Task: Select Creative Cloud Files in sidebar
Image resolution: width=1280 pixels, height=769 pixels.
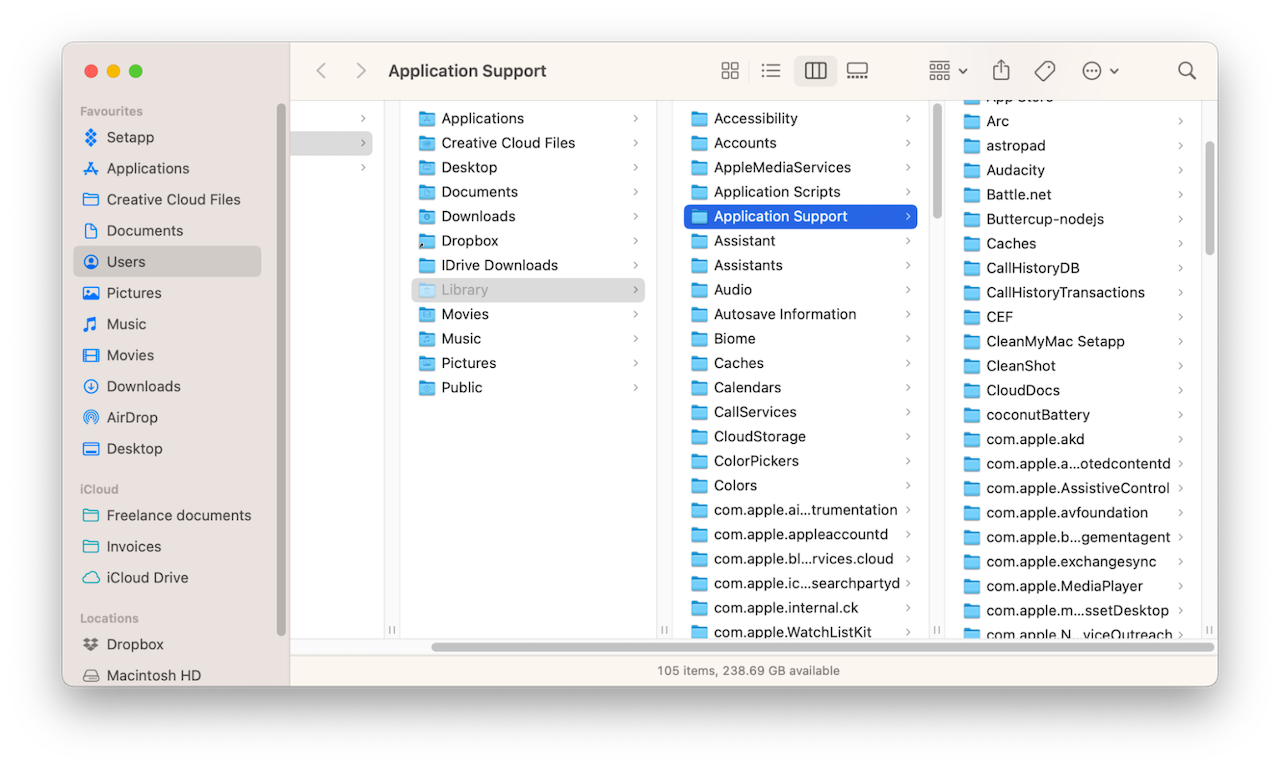Action: tap(173, 200)
